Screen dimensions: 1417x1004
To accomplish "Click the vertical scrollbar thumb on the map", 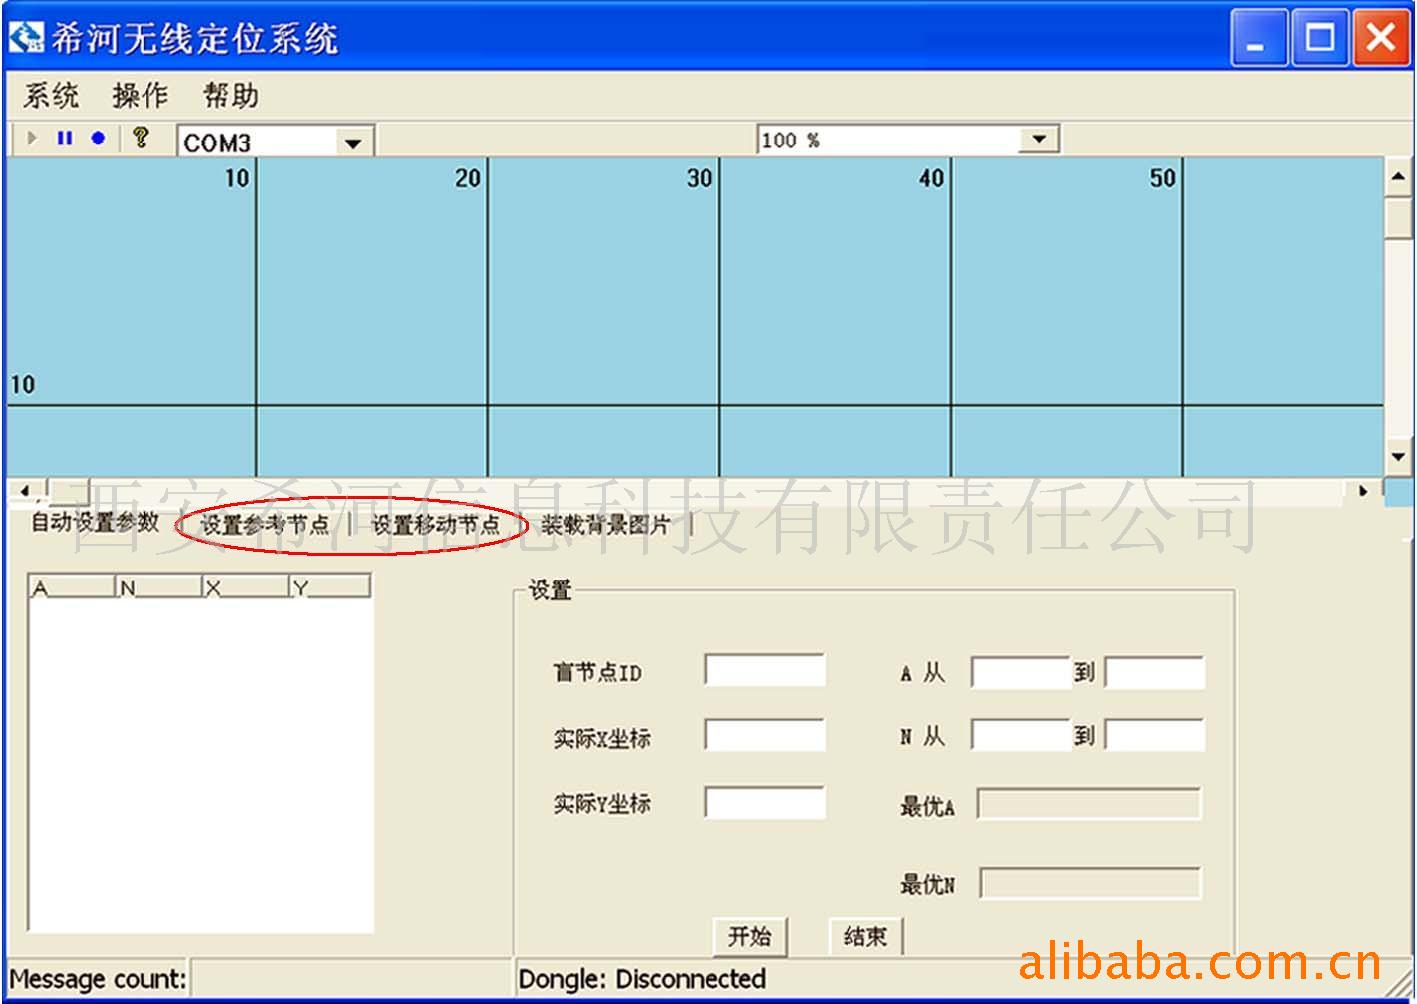I will pos(1398,218).
